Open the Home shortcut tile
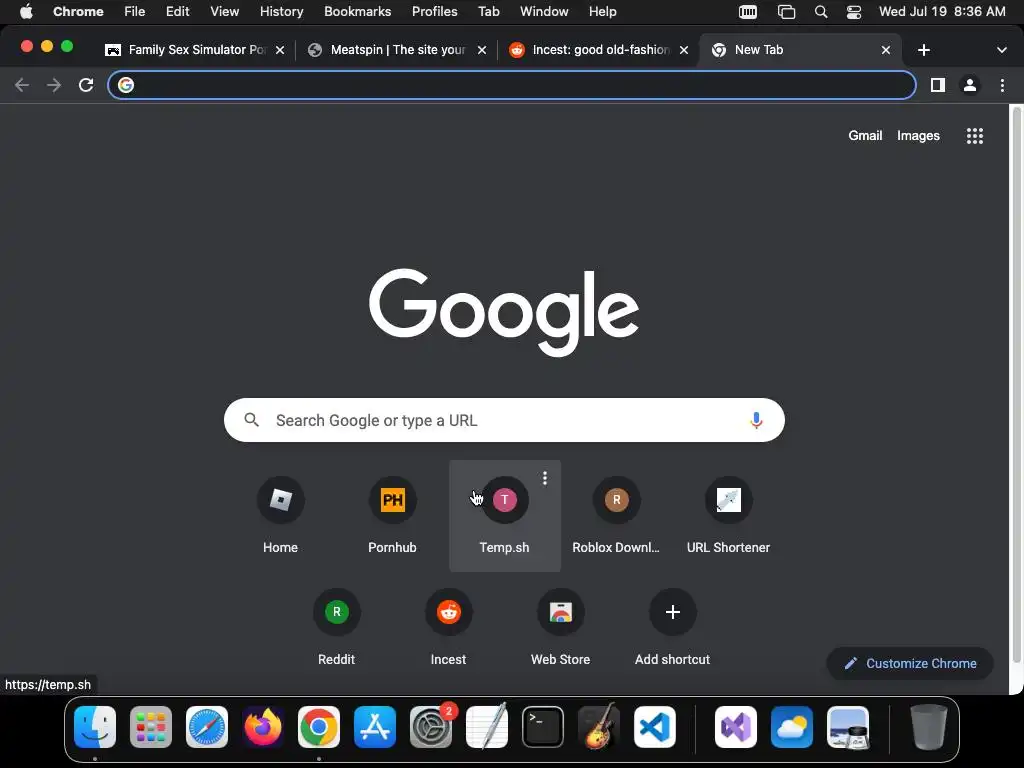The height and width of the screenshot is (768, 1024). coord(280,515)
